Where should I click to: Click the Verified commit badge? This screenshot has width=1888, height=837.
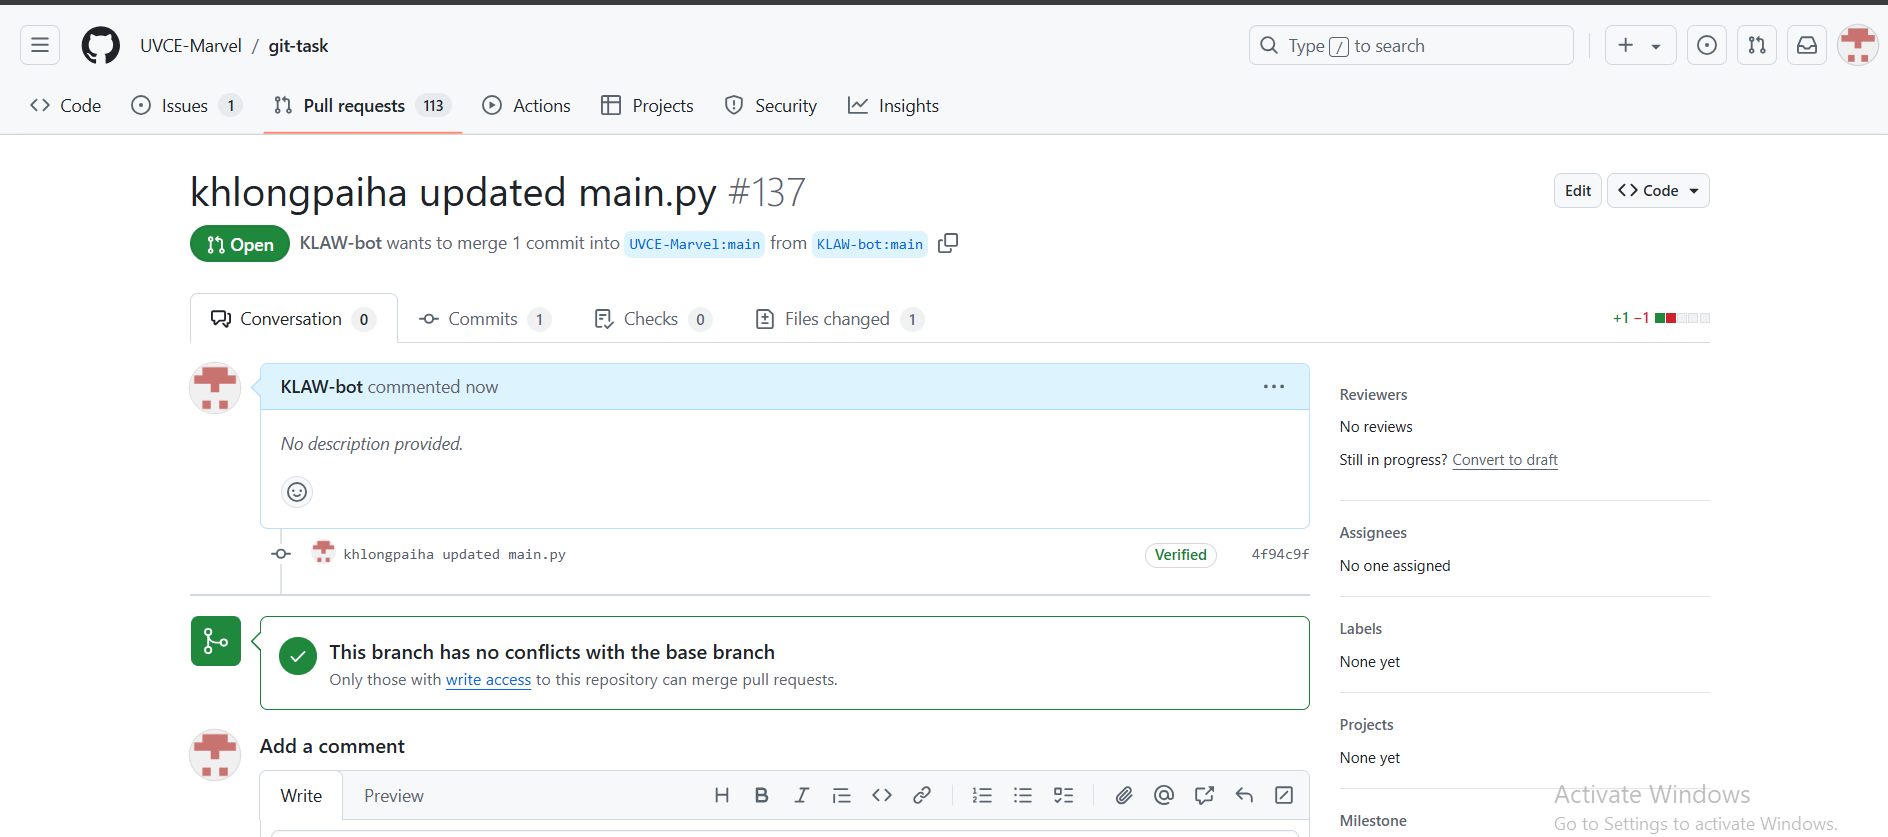pos(1181,555)
